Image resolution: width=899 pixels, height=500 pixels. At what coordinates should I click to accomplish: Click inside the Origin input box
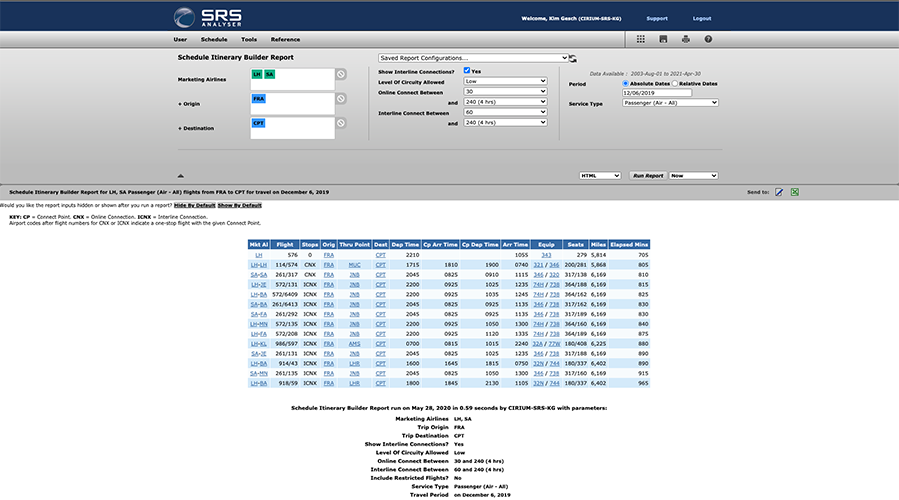[292, 104]
